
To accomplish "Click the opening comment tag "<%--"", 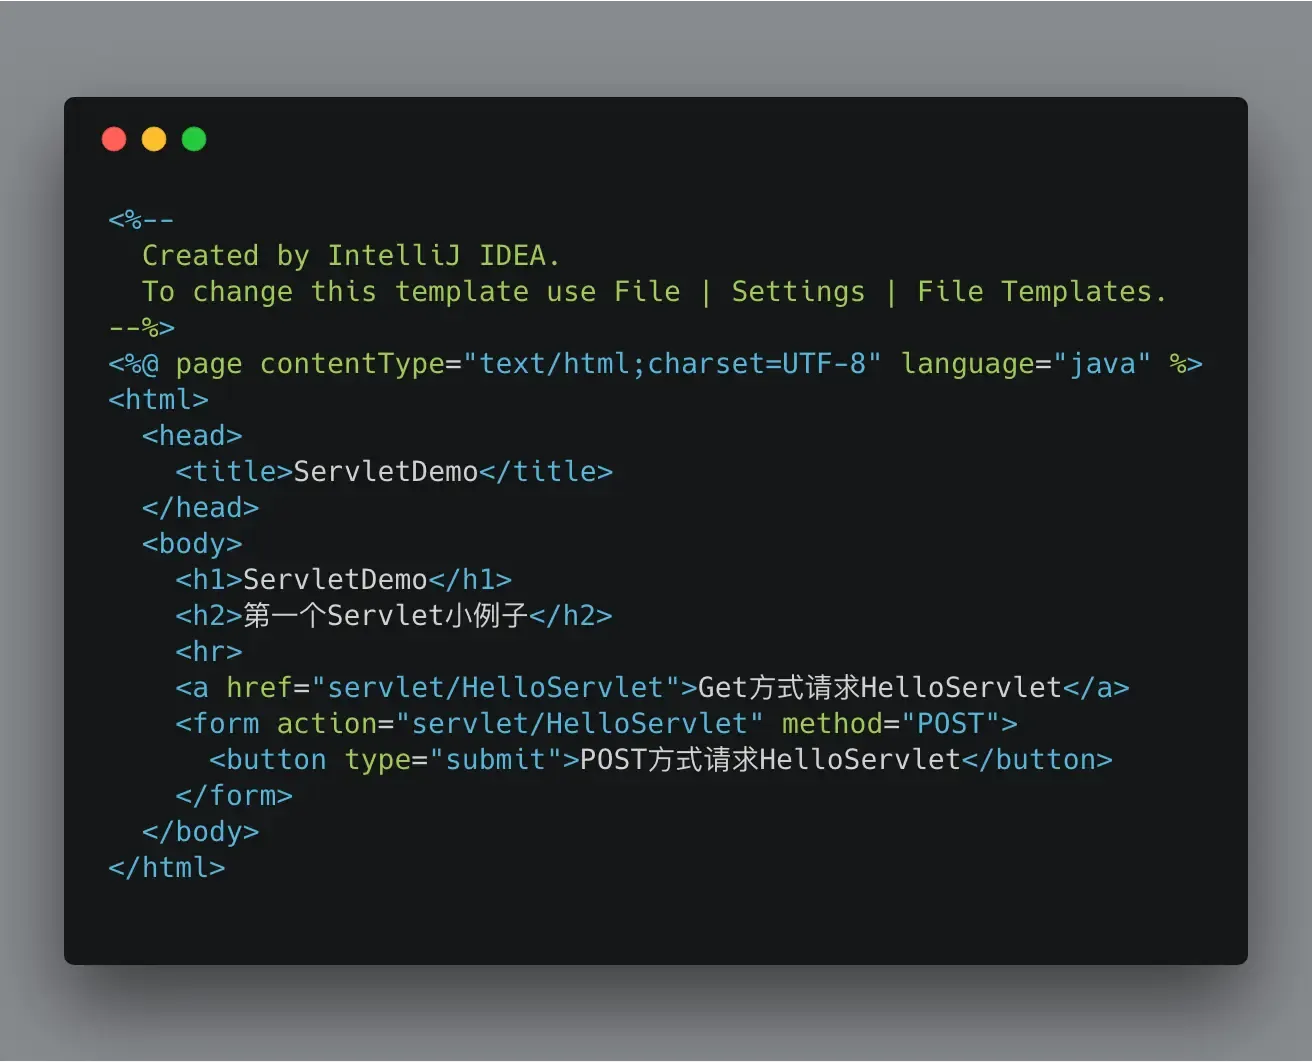I will (141, 220).
